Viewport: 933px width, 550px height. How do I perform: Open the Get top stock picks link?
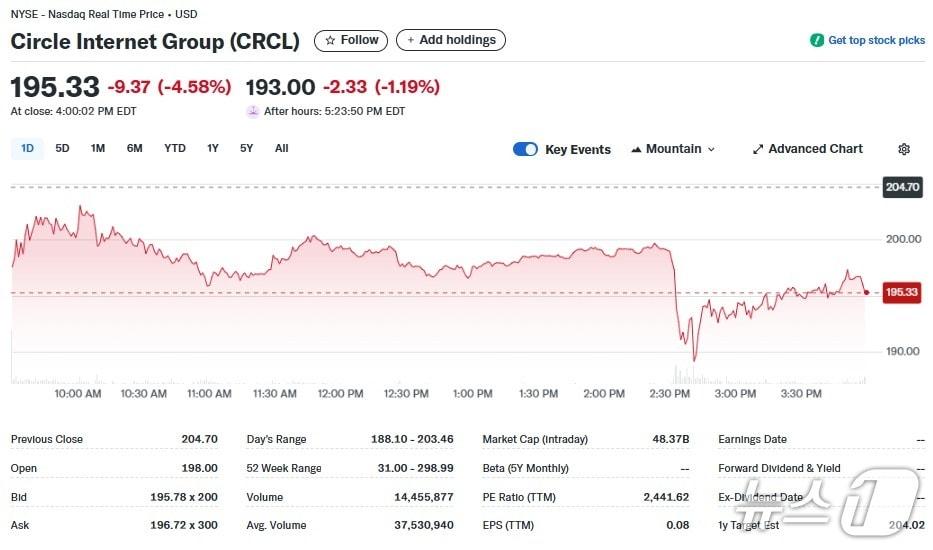[876, 40]
